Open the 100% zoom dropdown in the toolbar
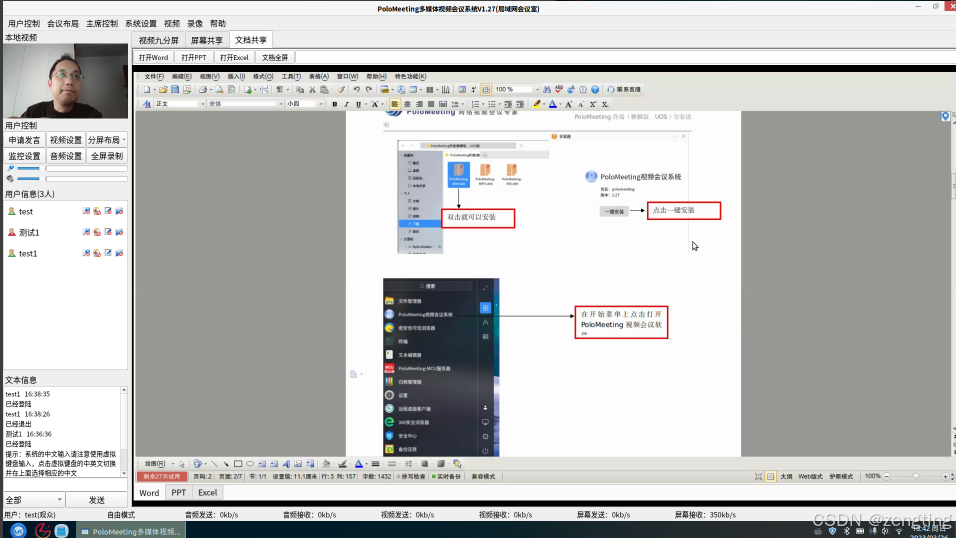 click(537, 90)
